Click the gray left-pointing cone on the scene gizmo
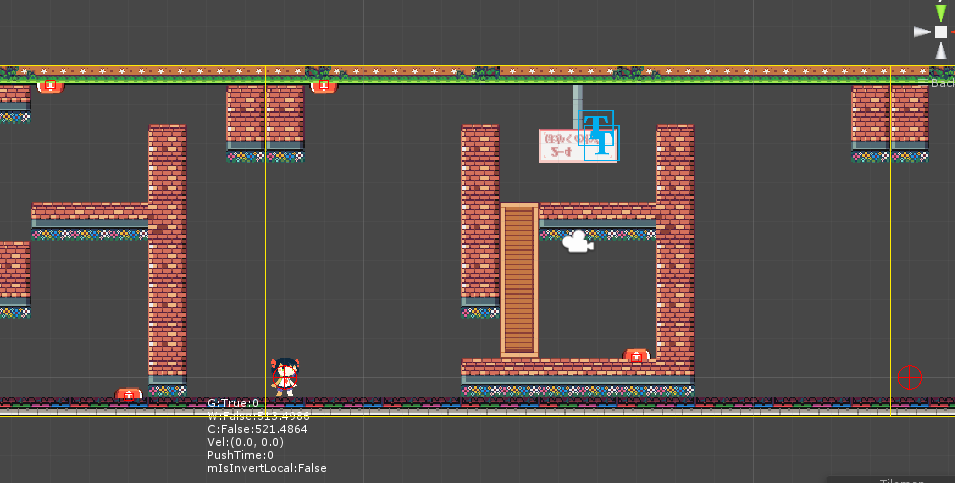Screen dimensions: 955x483 tap(922, 32)
